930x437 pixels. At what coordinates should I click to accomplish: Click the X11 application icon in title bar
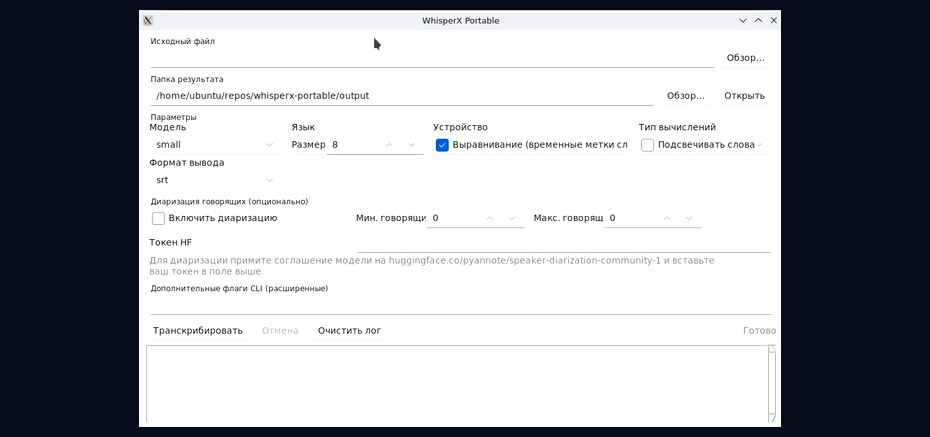(x=148, y=20)
